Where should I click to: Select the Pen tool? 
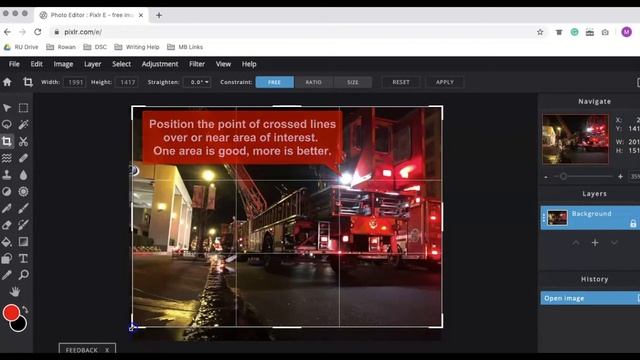(7, 208)
